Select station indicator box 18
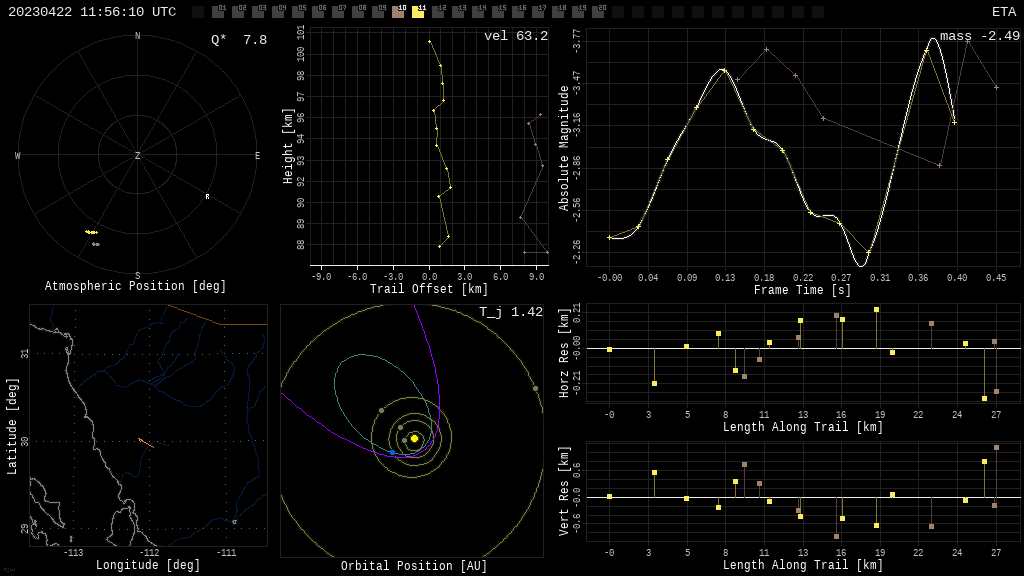The height and width of the screenshot is (576, 1024). coord(558,12)
